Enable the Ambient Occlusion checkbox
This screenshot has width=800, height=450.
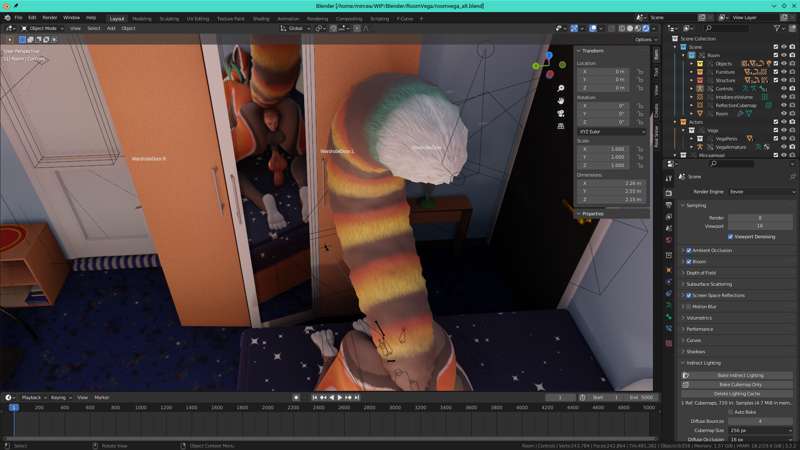(x=689, y=250)
